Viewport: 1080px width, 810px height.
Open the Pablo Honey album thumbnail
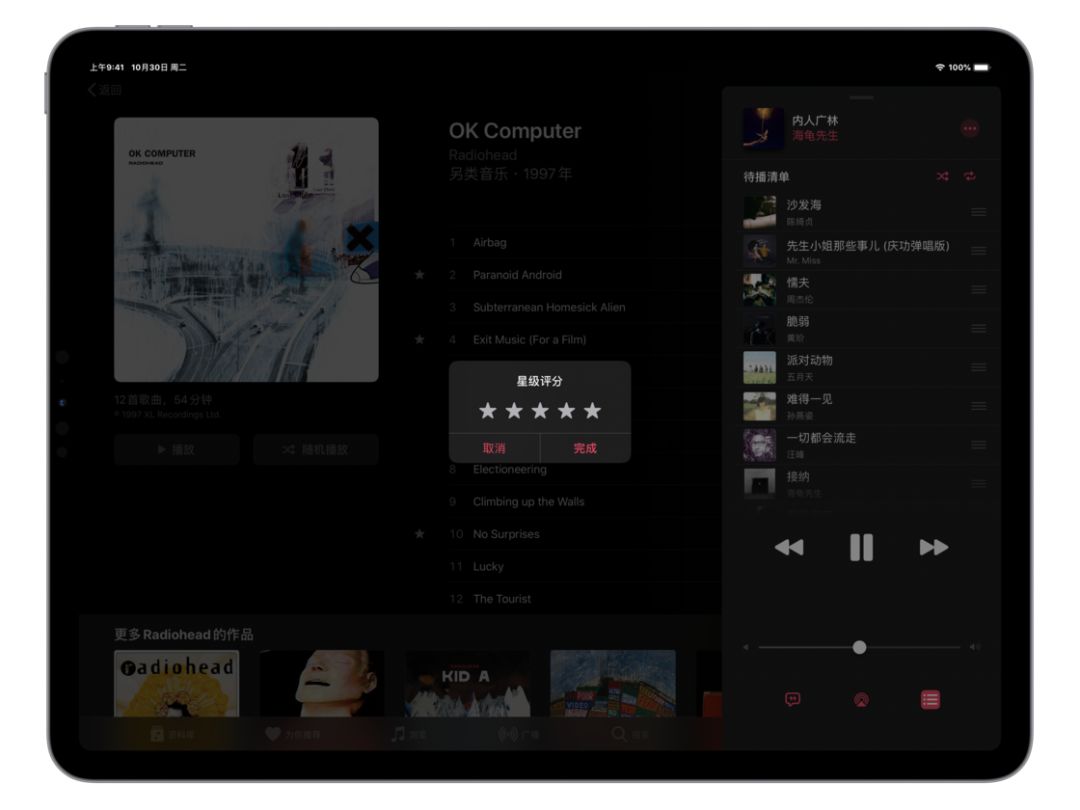point(176,683)
